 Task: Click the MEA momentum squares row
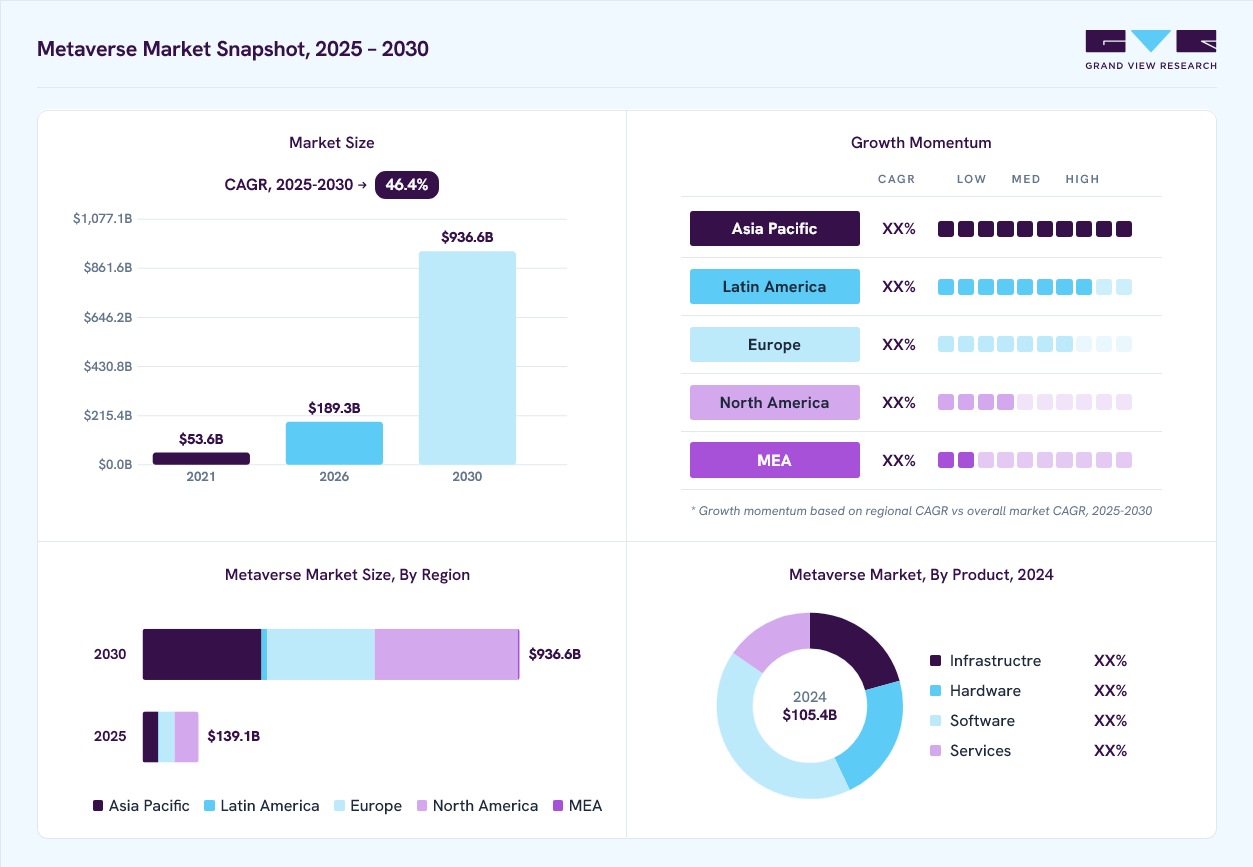pyautogui.click(x=1035, y=460)
